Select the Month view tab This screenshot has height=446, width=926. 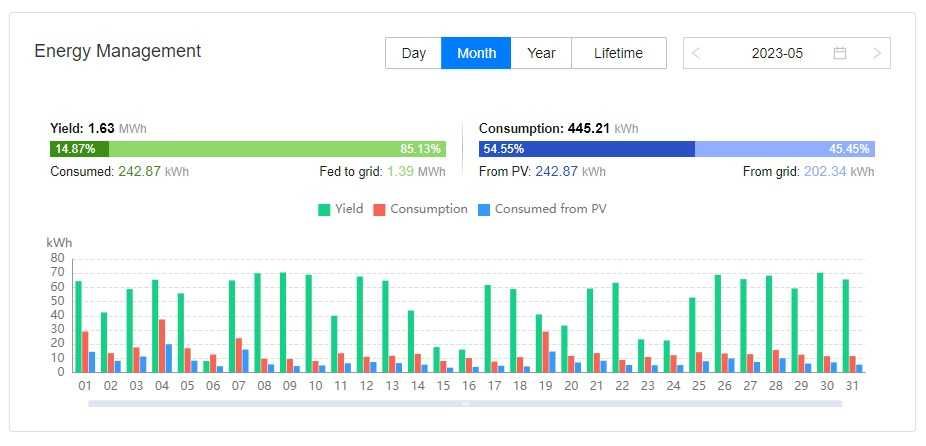click(476, 53)
